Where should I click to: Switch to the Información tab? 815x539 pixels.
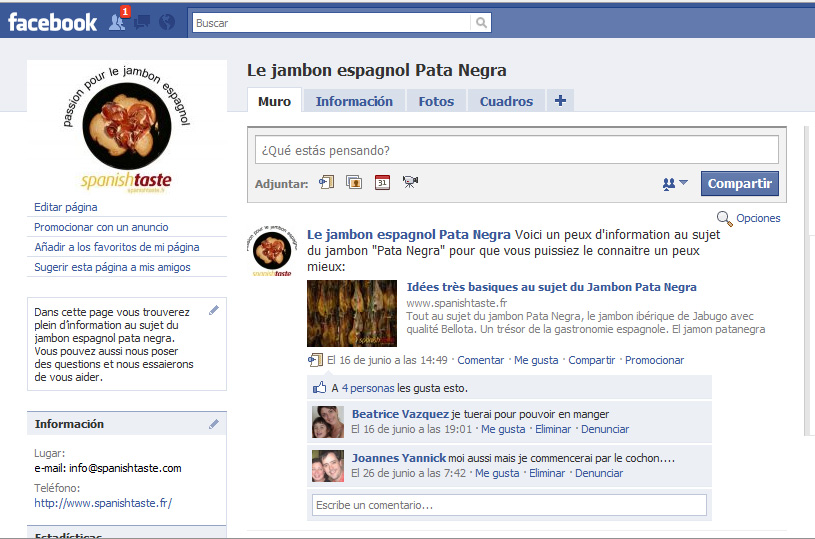coord(354,101)
